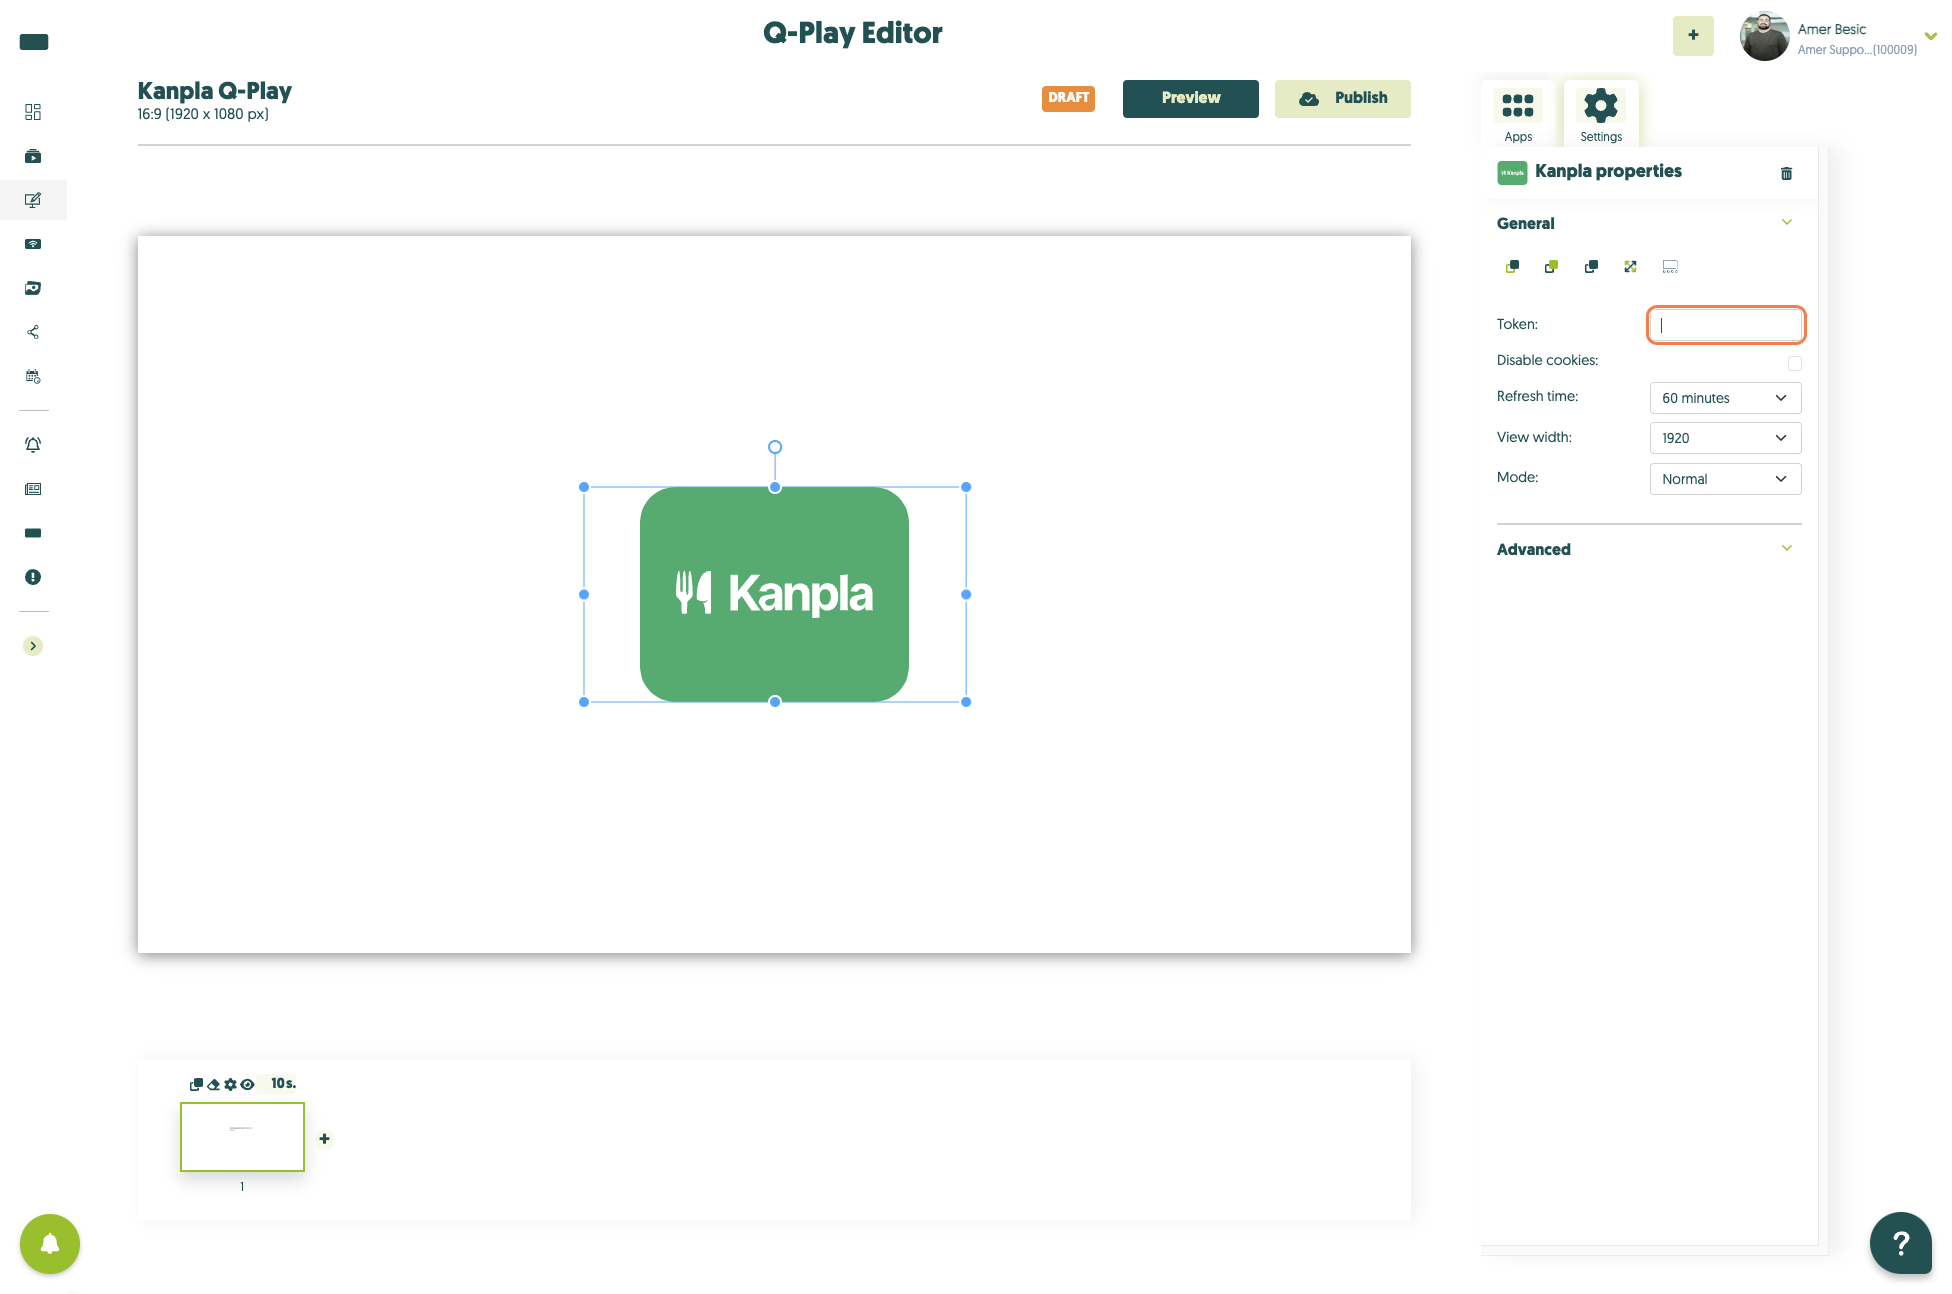Click the duplicate element icon in General
The image size is (1952, 1294).
1591,267
